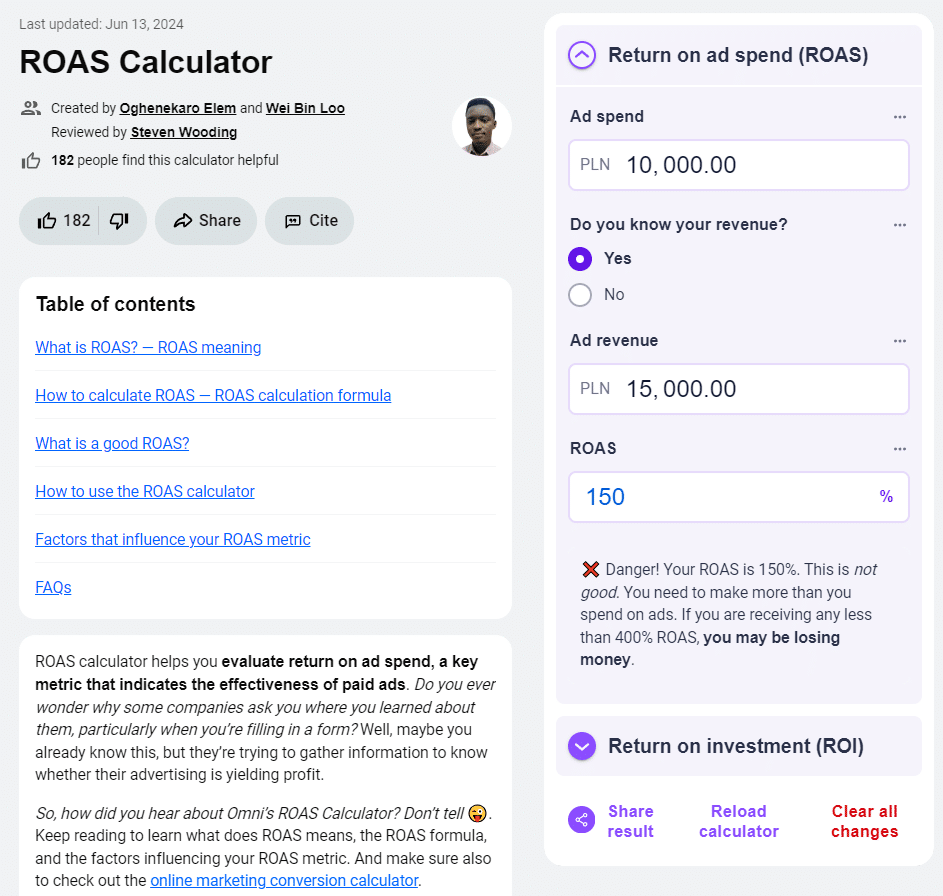943x896 pixels.
Task: Click the author profile photo
Action: coord(482,127)
